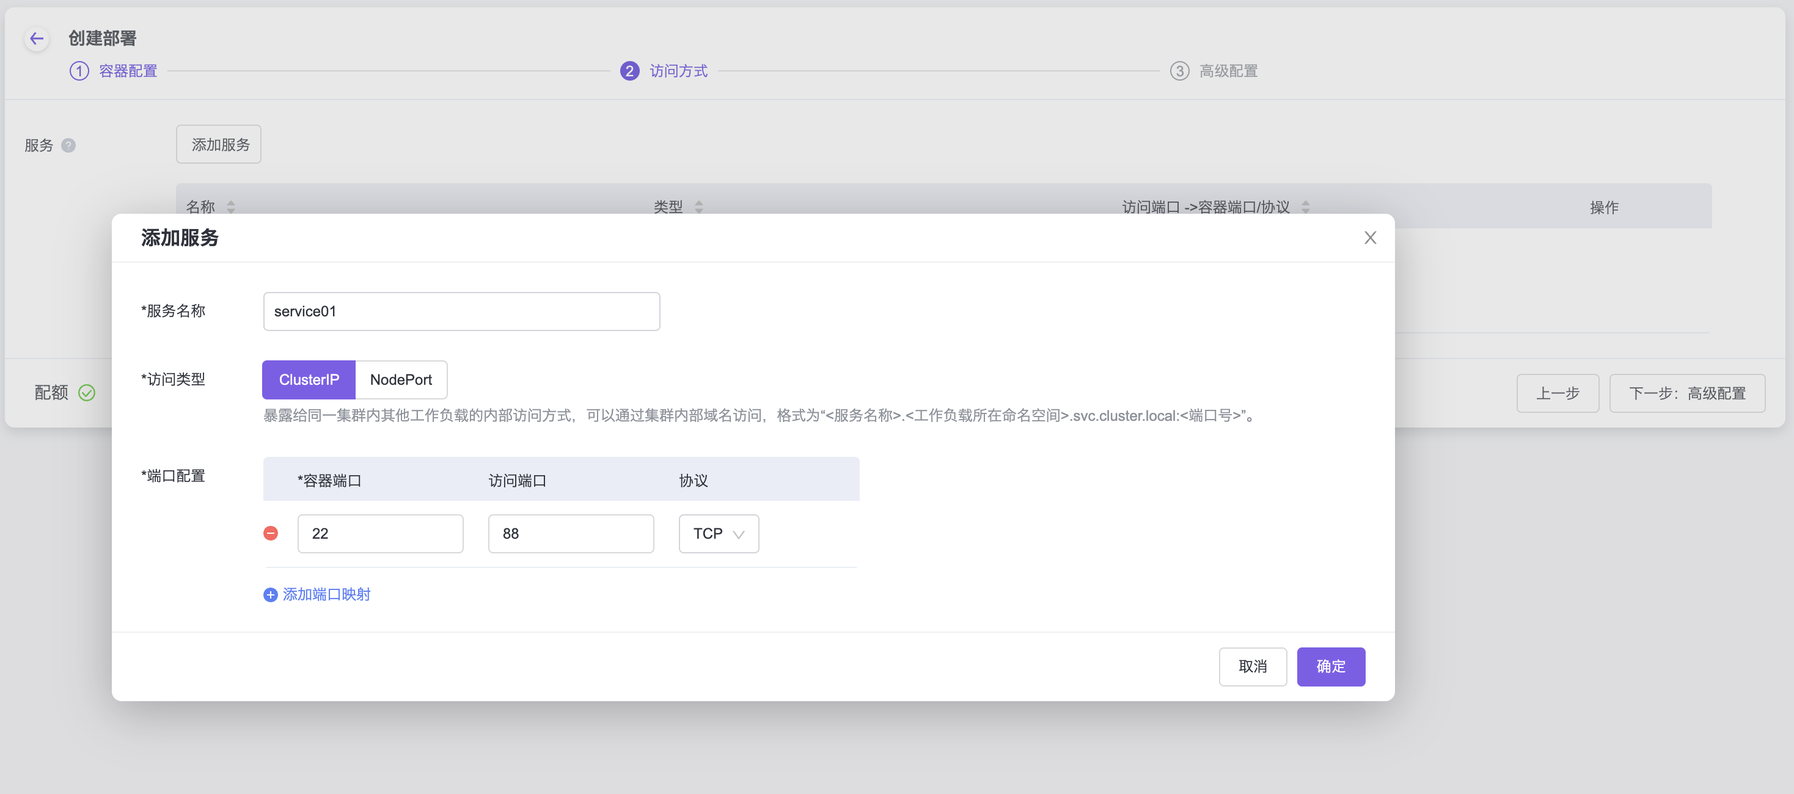Viewport: 1794px width, 794px height.
Task: Click 取消 to cancel the dialog
Action: click(x=1252, y=667)
